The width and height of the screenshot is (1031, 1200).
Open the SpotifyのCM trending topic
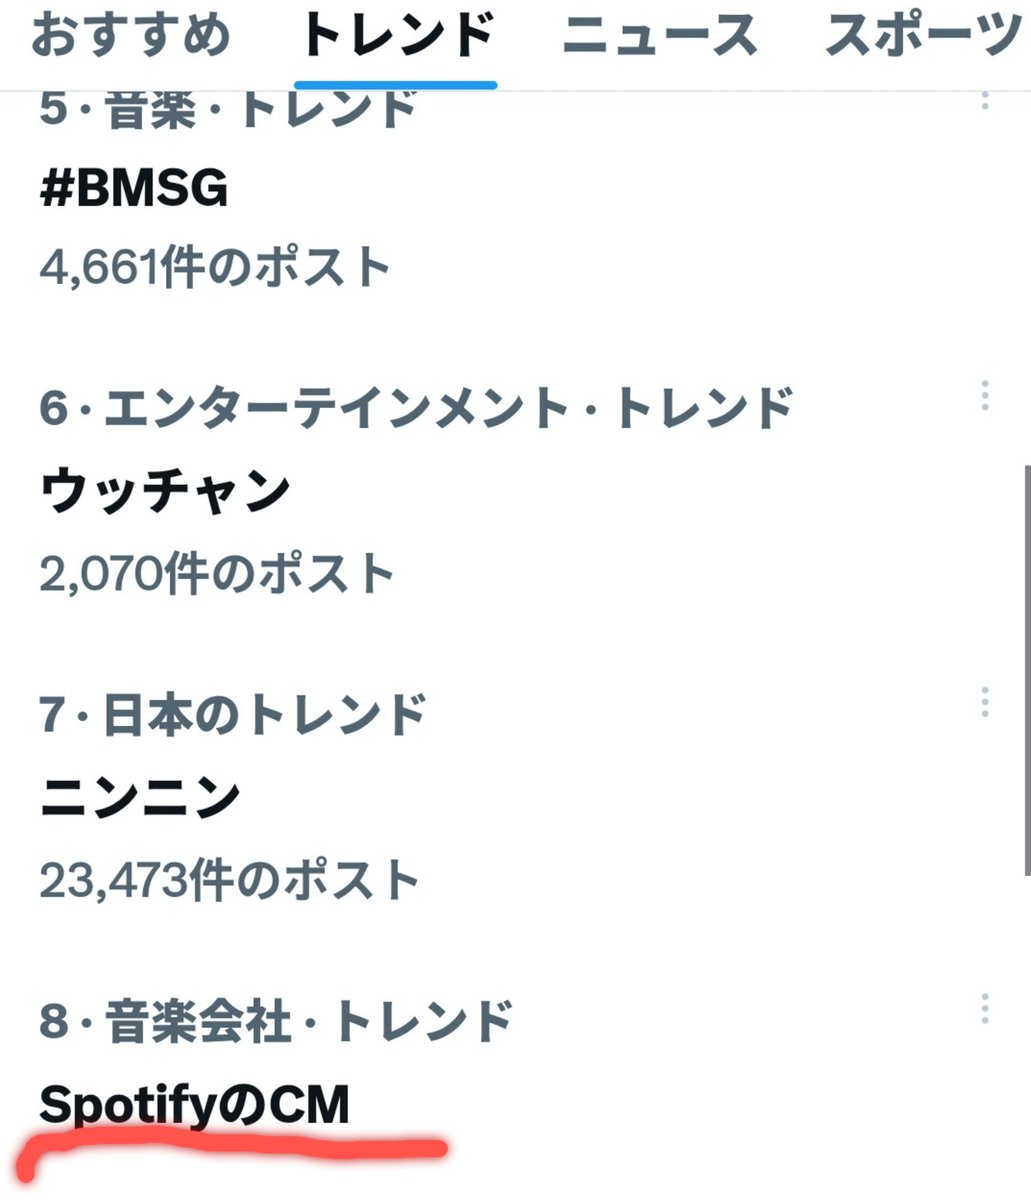(x=195, y=1106)
